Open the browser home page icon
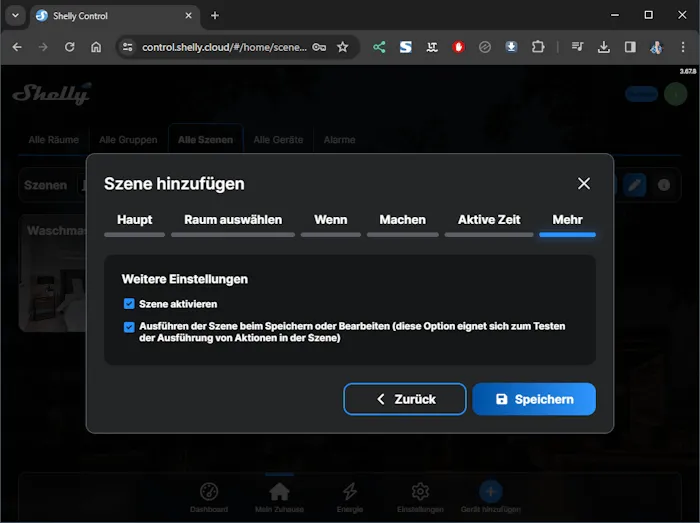Viewport: 700px width, 523px height. tap(96, 47)
